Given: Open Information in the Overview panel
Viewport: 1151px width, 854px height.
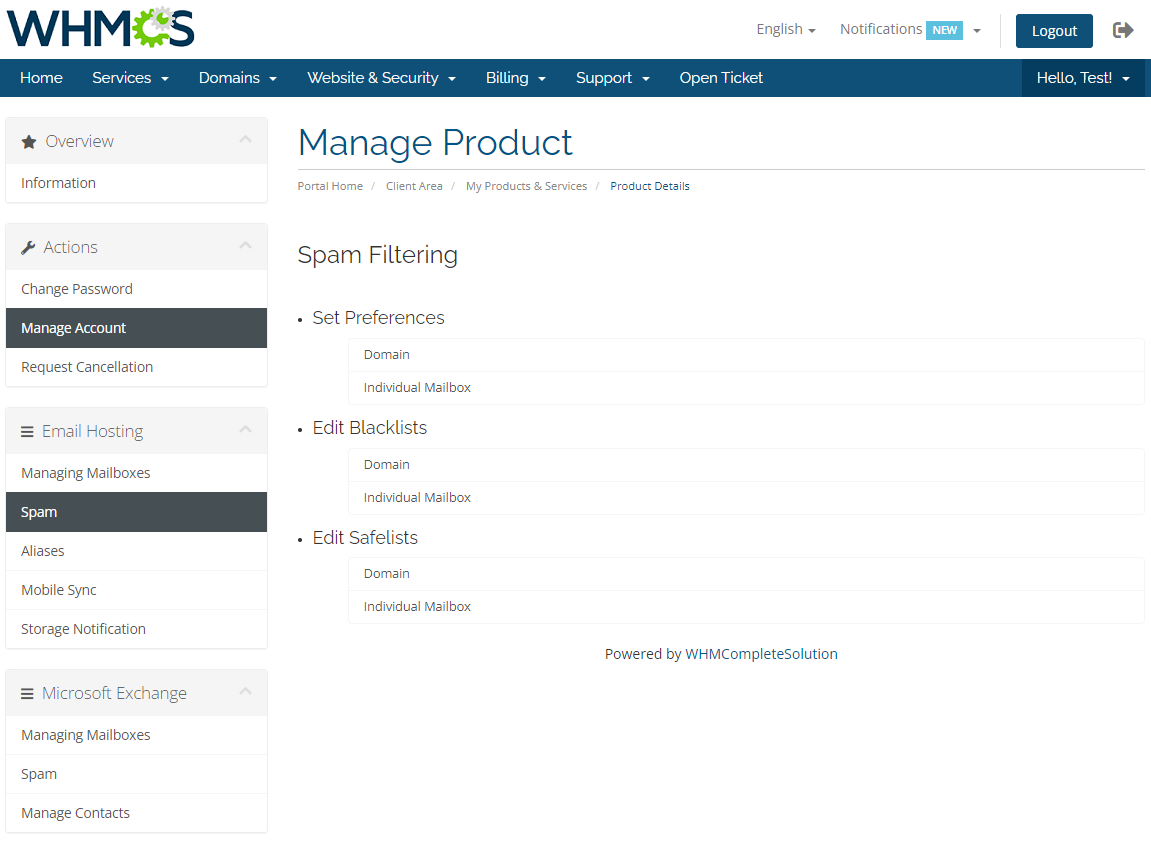Looking at the screenshot, I should tap(137, 183).
